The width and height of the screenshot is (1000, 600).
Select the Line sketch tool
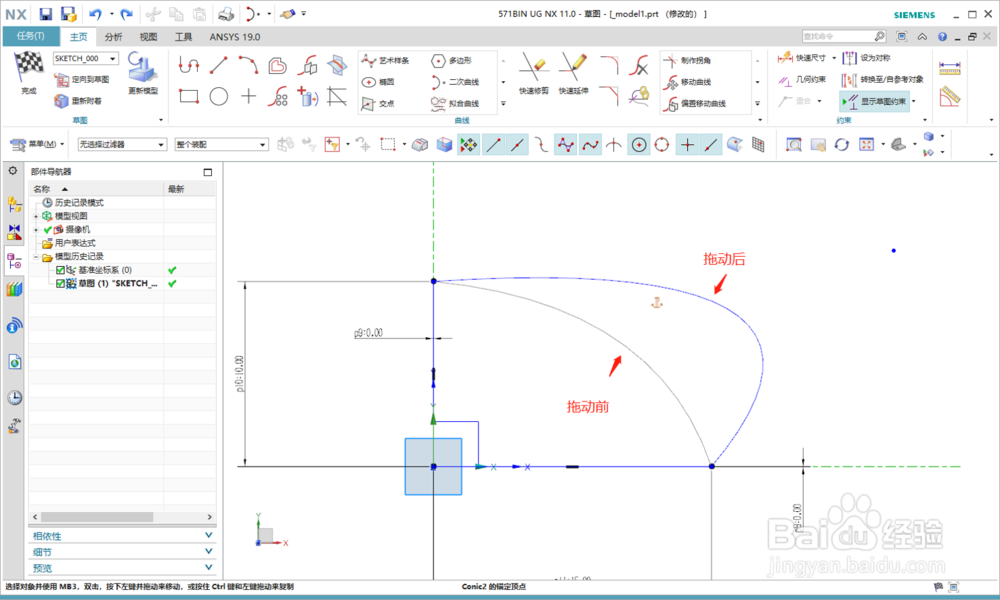tap(219, 65)
